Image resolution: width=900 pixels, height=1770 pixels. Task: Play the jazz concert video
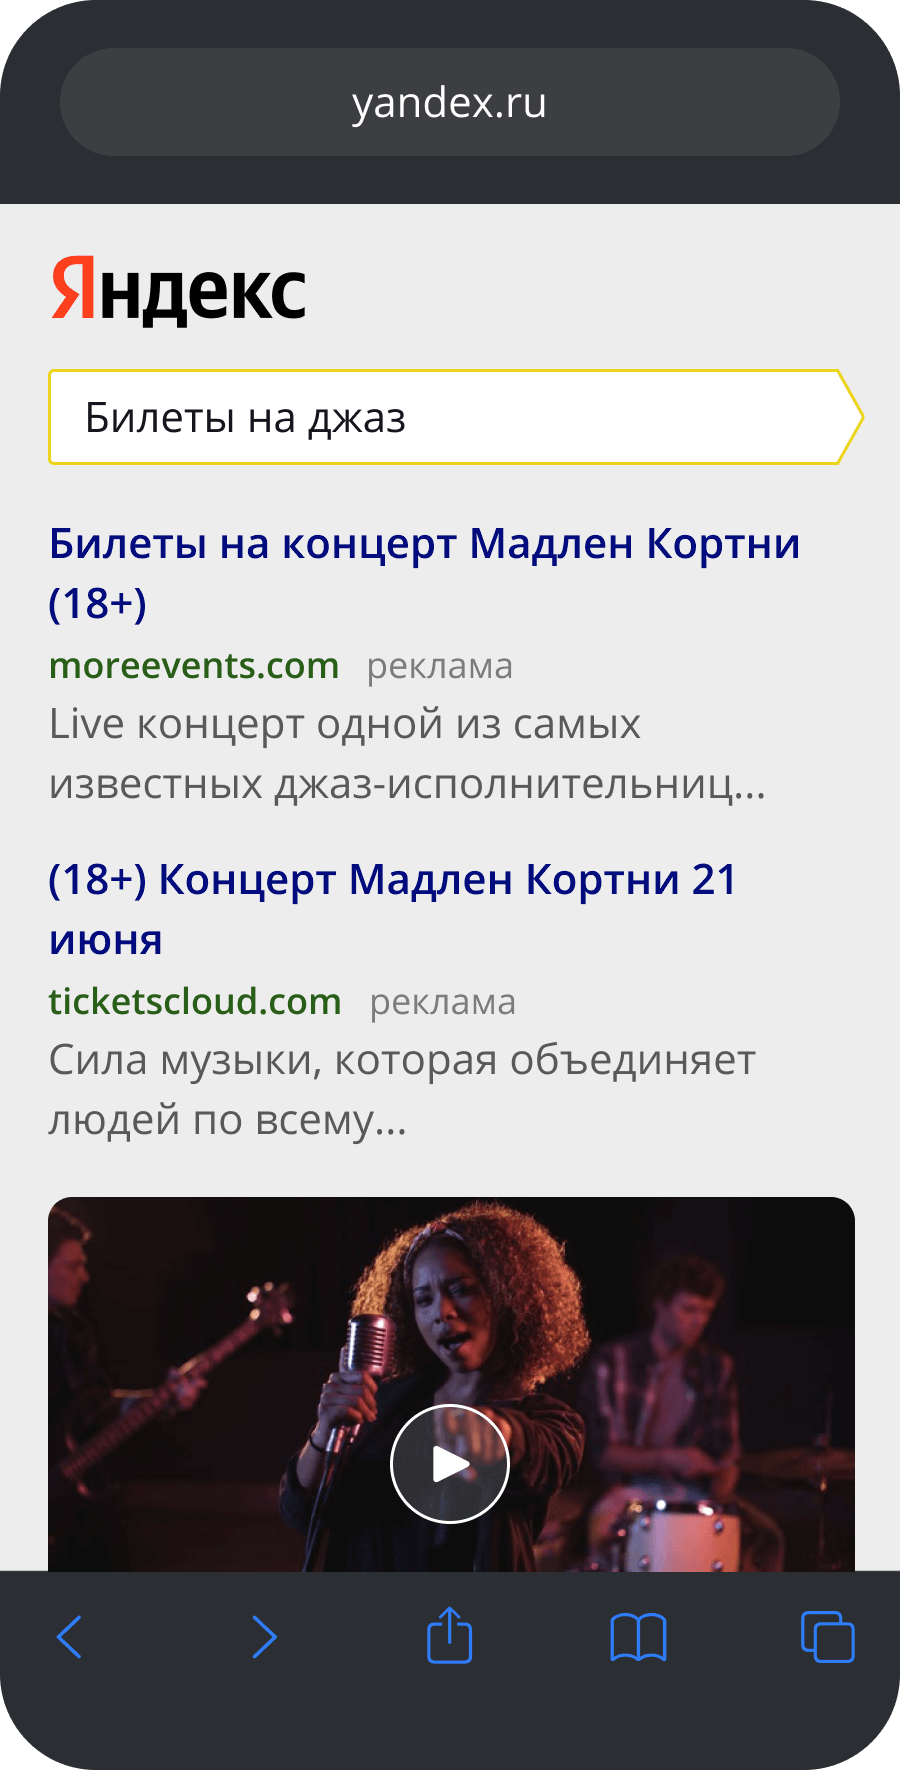tap(450, 1464)
